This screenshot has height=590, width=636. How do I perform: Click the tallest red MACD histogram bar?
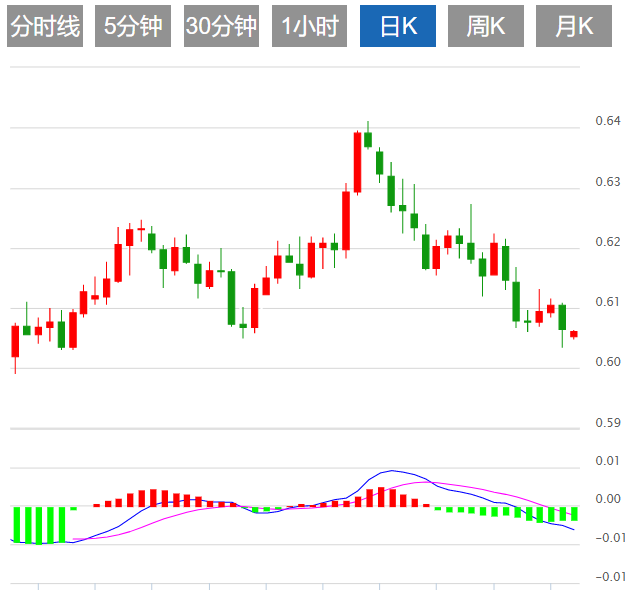[381, 497]
